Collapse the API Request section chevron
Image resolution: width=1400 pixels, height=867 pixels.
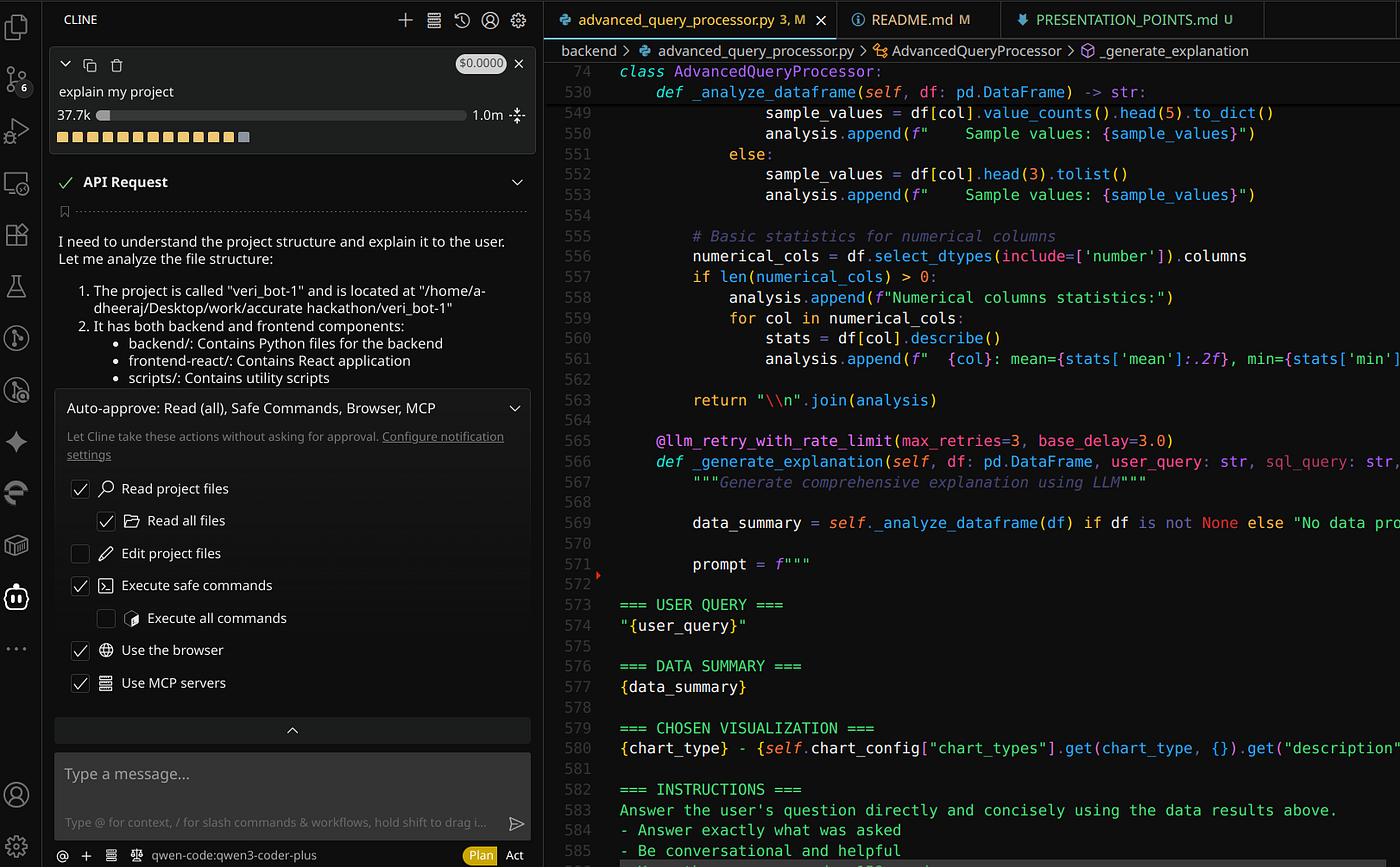click(517, 182)
